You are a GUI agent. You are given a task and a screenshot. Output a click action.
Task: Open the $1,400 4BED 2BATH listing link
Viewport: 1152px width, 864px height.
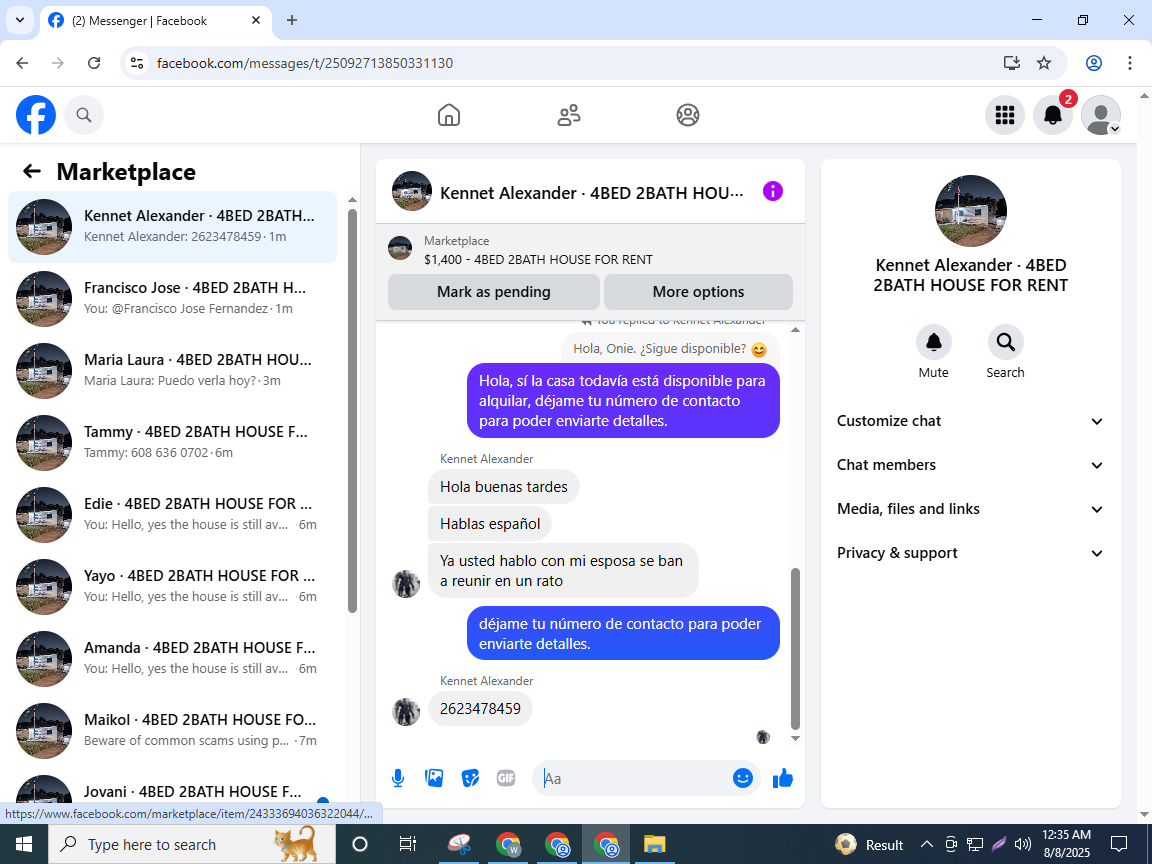tap(538, 259)
